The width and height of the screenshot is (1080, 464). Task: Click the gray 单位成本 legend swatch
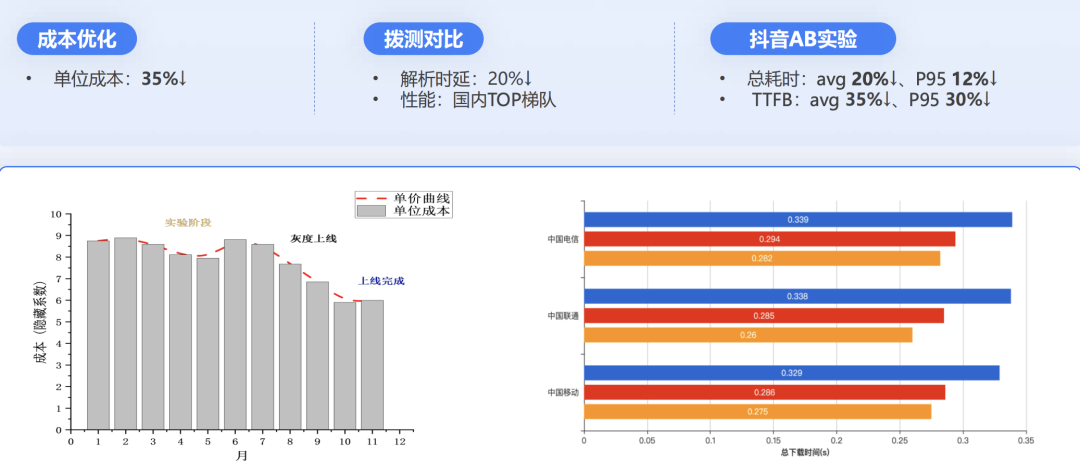click(x=373, y=211)
